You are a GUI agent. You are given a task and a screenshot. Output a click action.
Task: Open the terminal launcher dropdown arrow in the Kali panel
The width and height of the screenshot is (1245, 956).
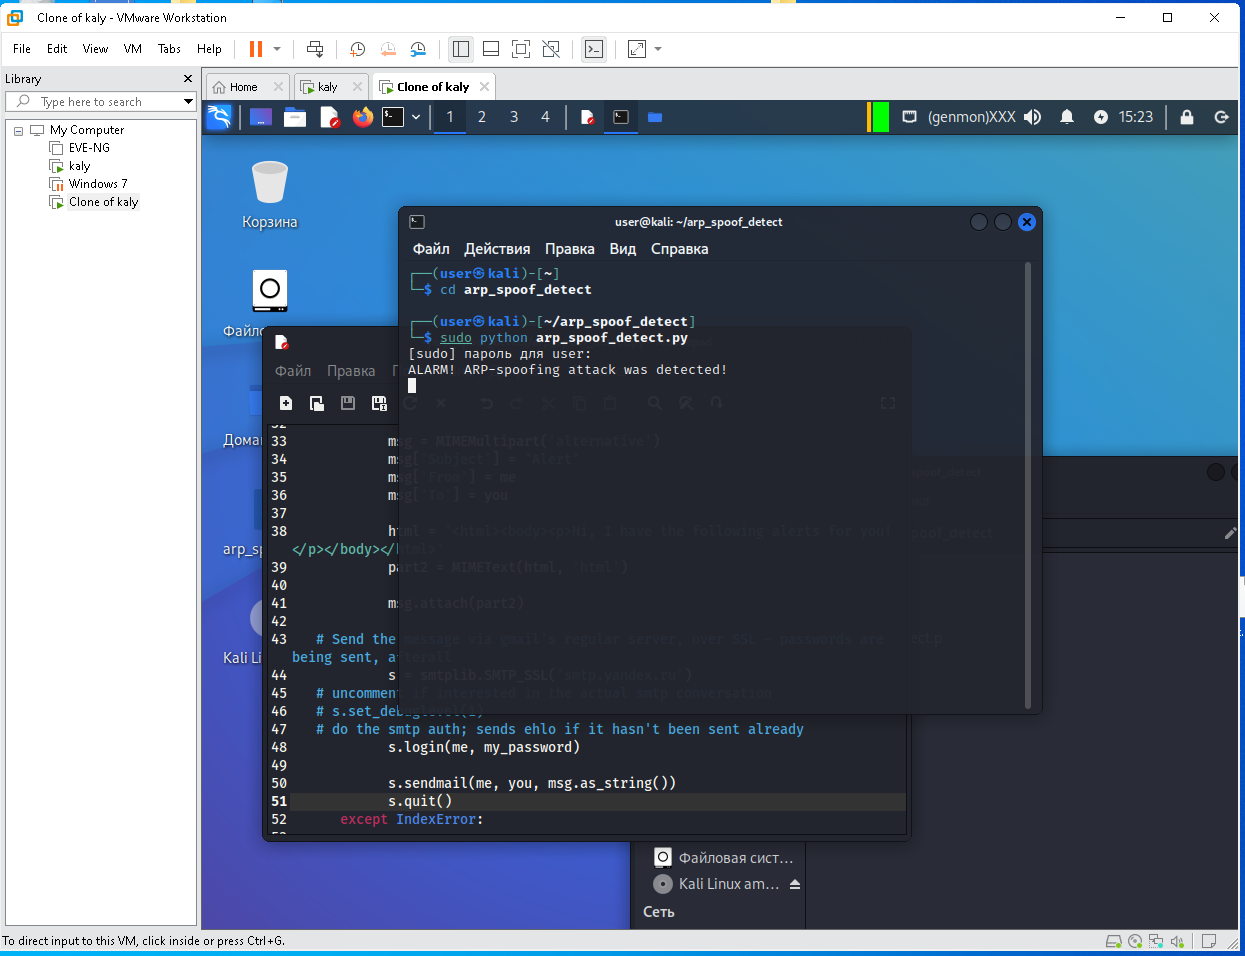coord(416,117)
